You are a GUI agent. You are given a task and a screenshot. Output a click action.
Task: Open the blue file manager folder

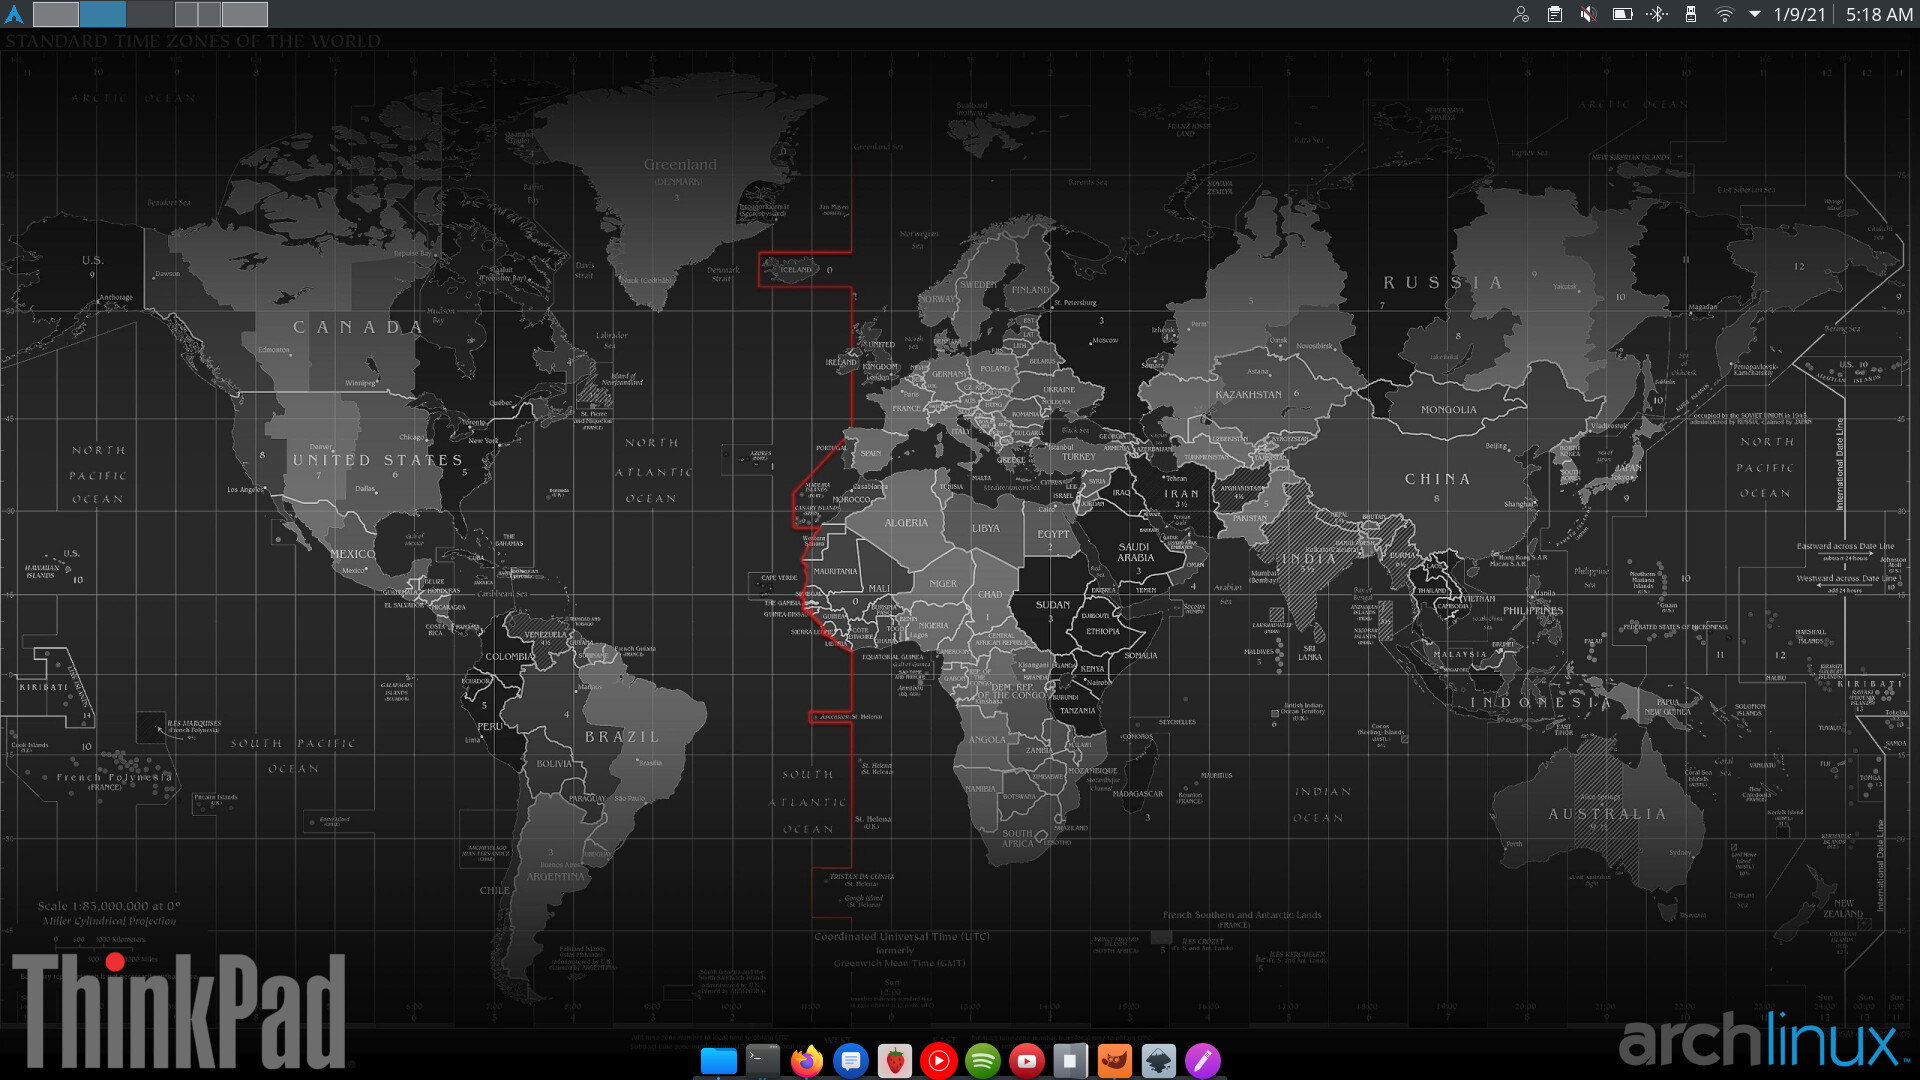click(717, 1060)
